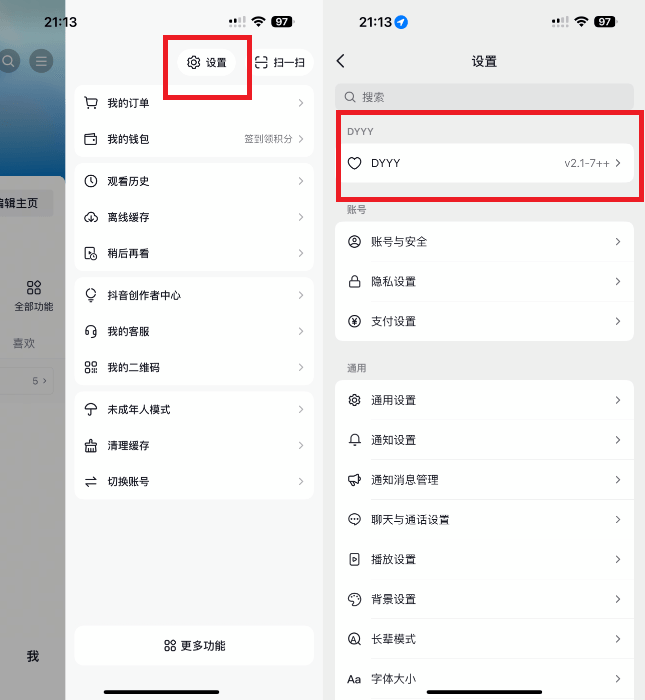Click the 搜索 field in settings
The image size is (645, 700).
(484, 97)
